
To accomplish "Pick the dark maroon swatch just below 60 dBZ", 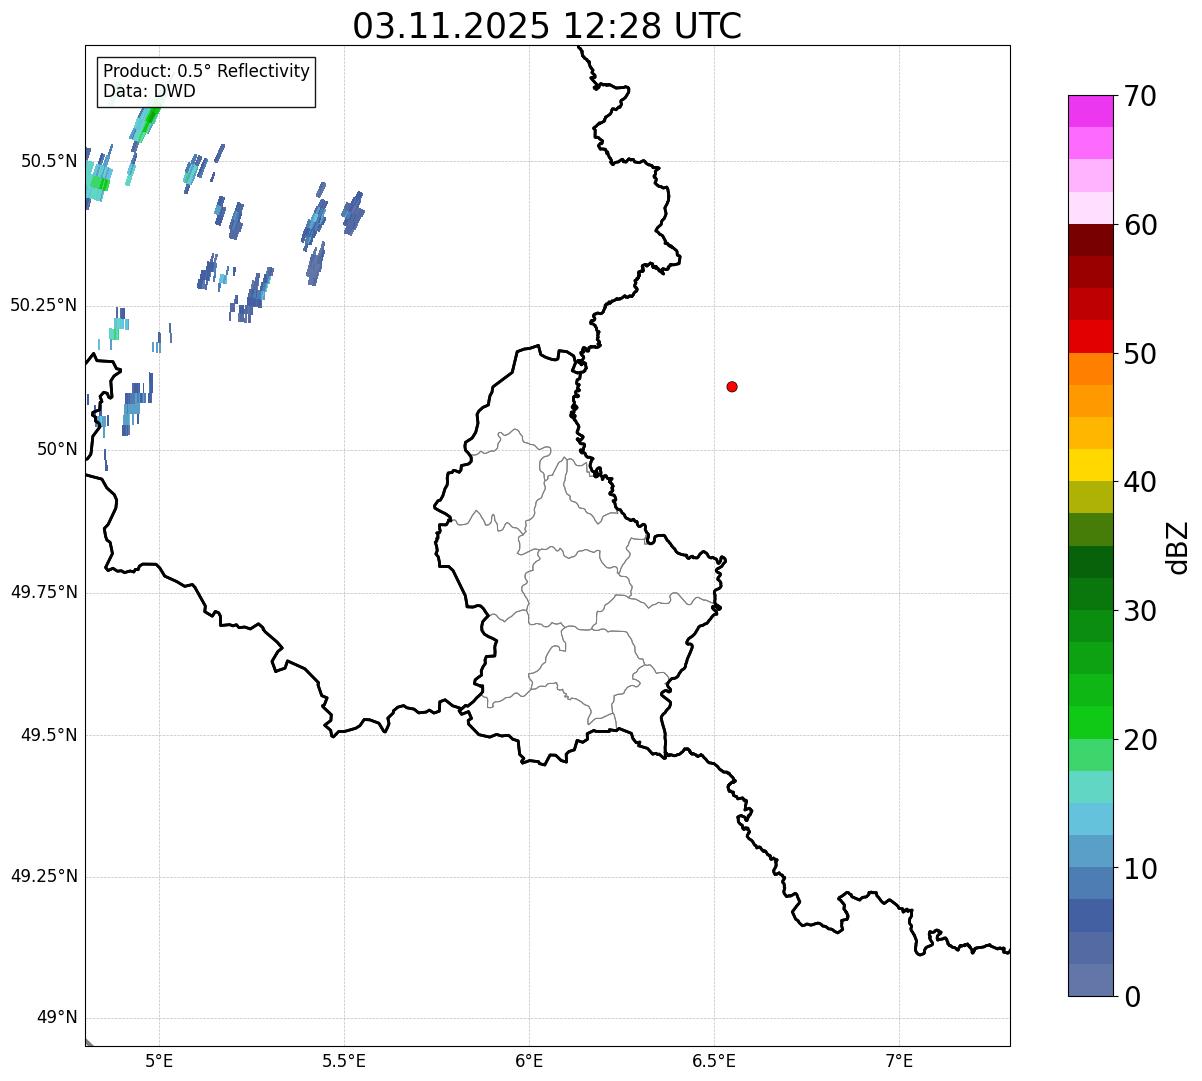I will pos(1091,240).
